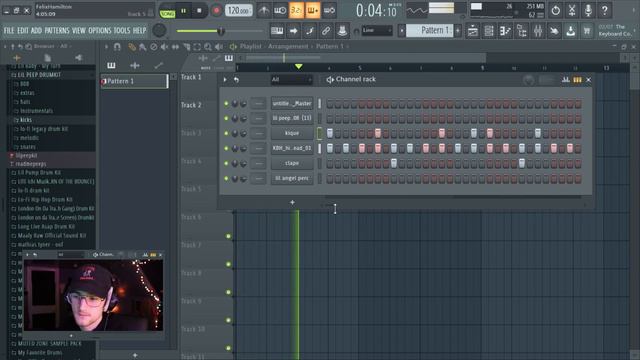Select the playlist paint brush tool
This screenshot has height=360, width=640.
click(x=142, y=47)
